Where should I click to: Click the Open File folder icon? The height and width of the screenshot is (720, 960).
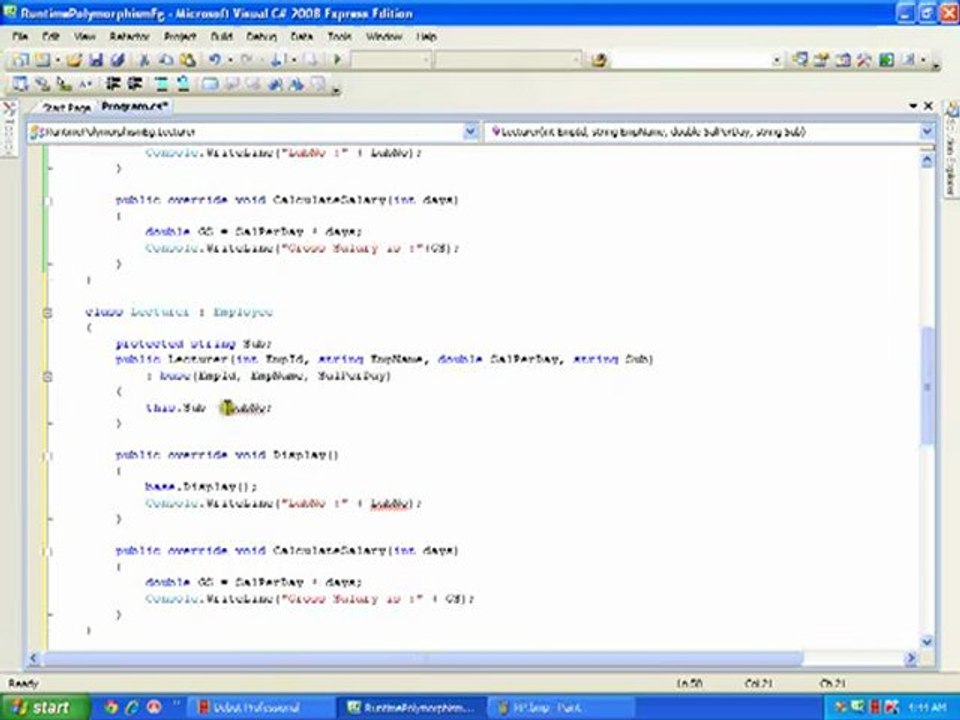tap(74, 59)
